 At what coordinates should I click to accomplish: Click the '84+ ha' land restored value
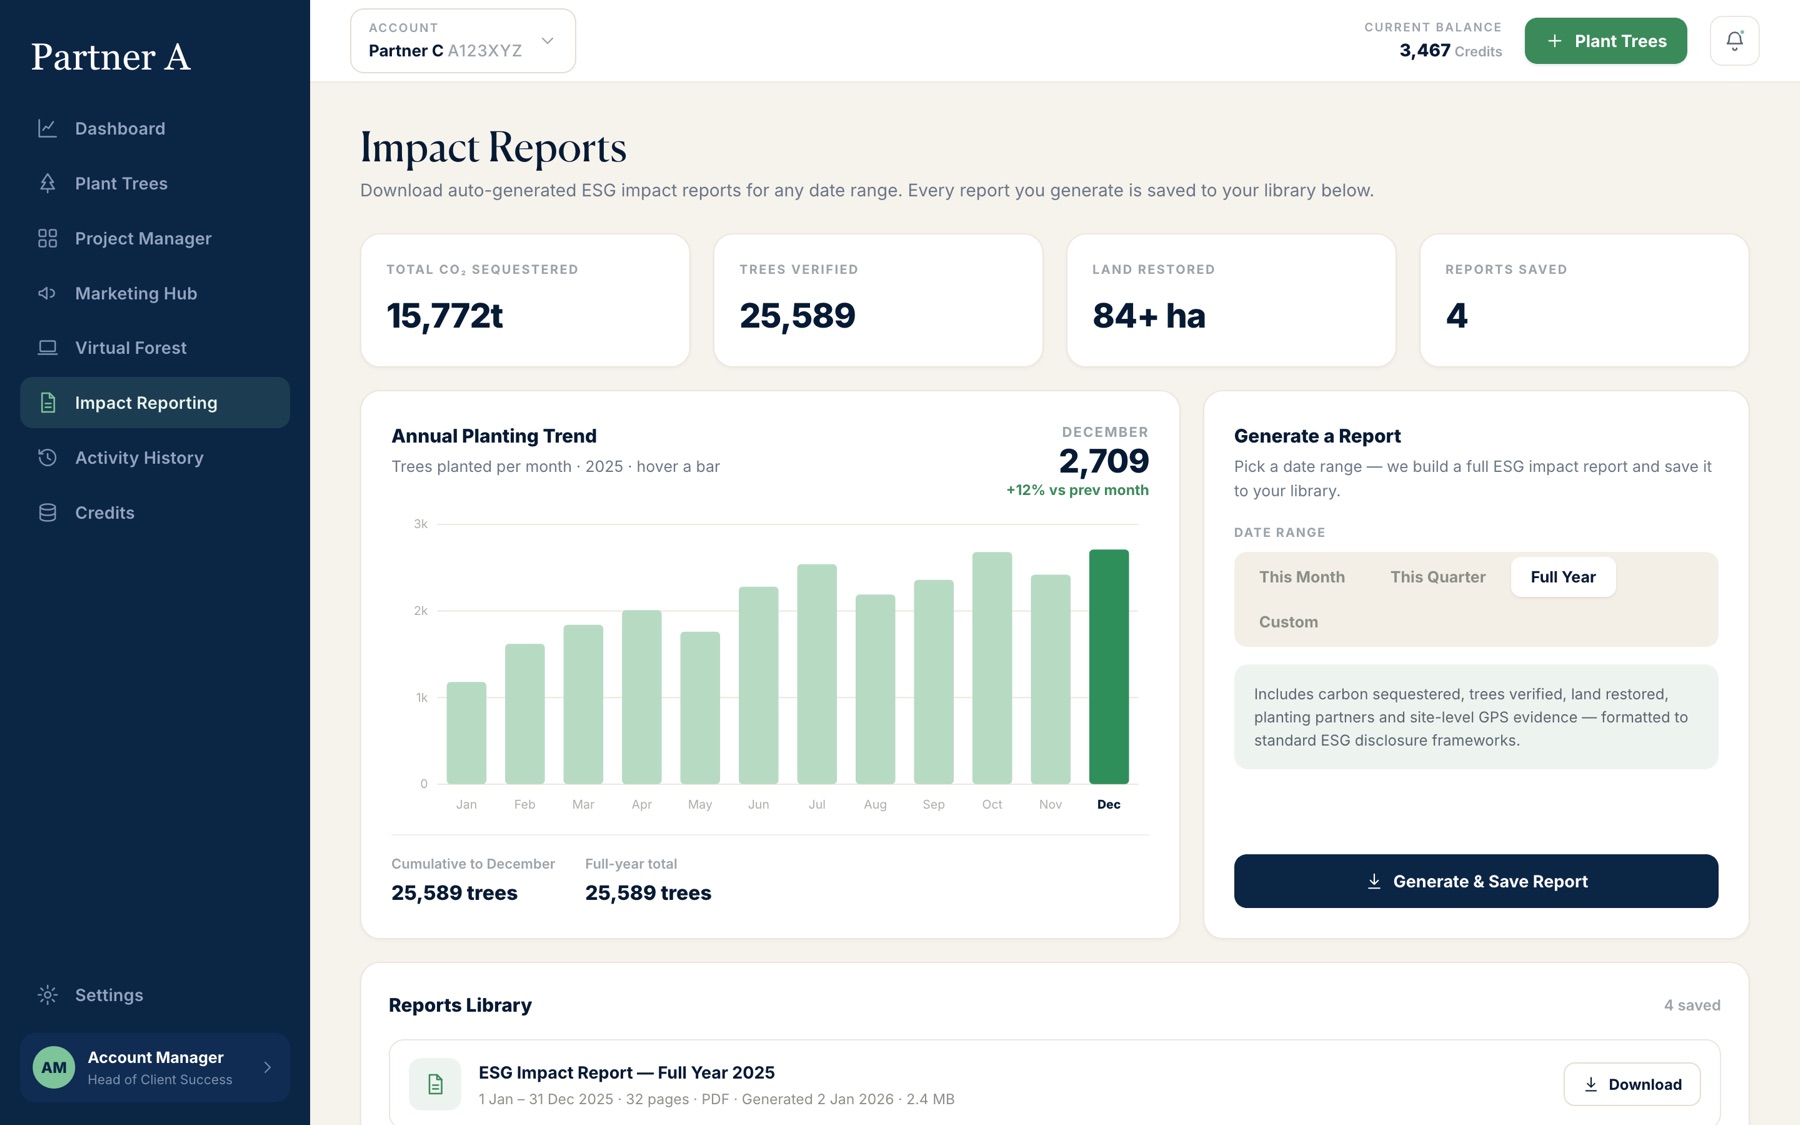pos(1148,316)
